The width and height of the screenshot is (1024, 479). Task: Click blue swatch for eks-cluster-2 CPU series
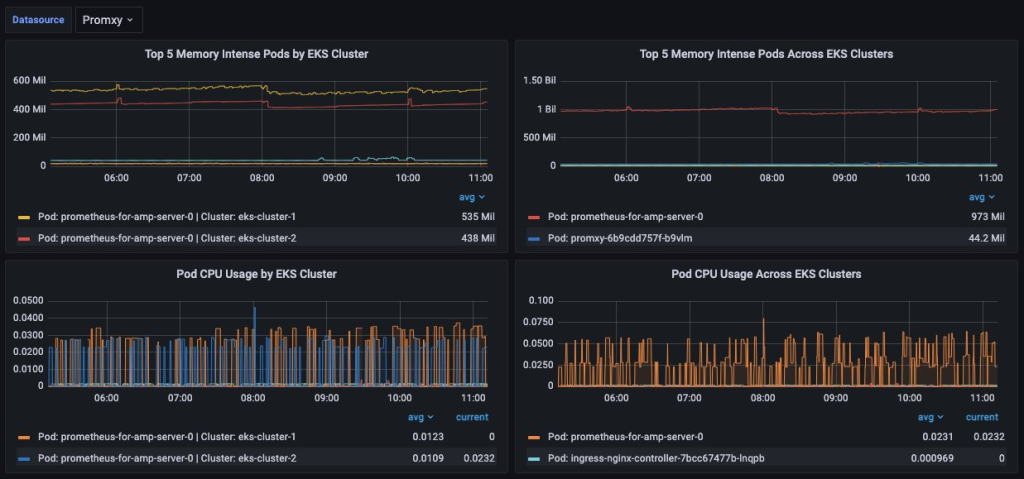[24, 458]
